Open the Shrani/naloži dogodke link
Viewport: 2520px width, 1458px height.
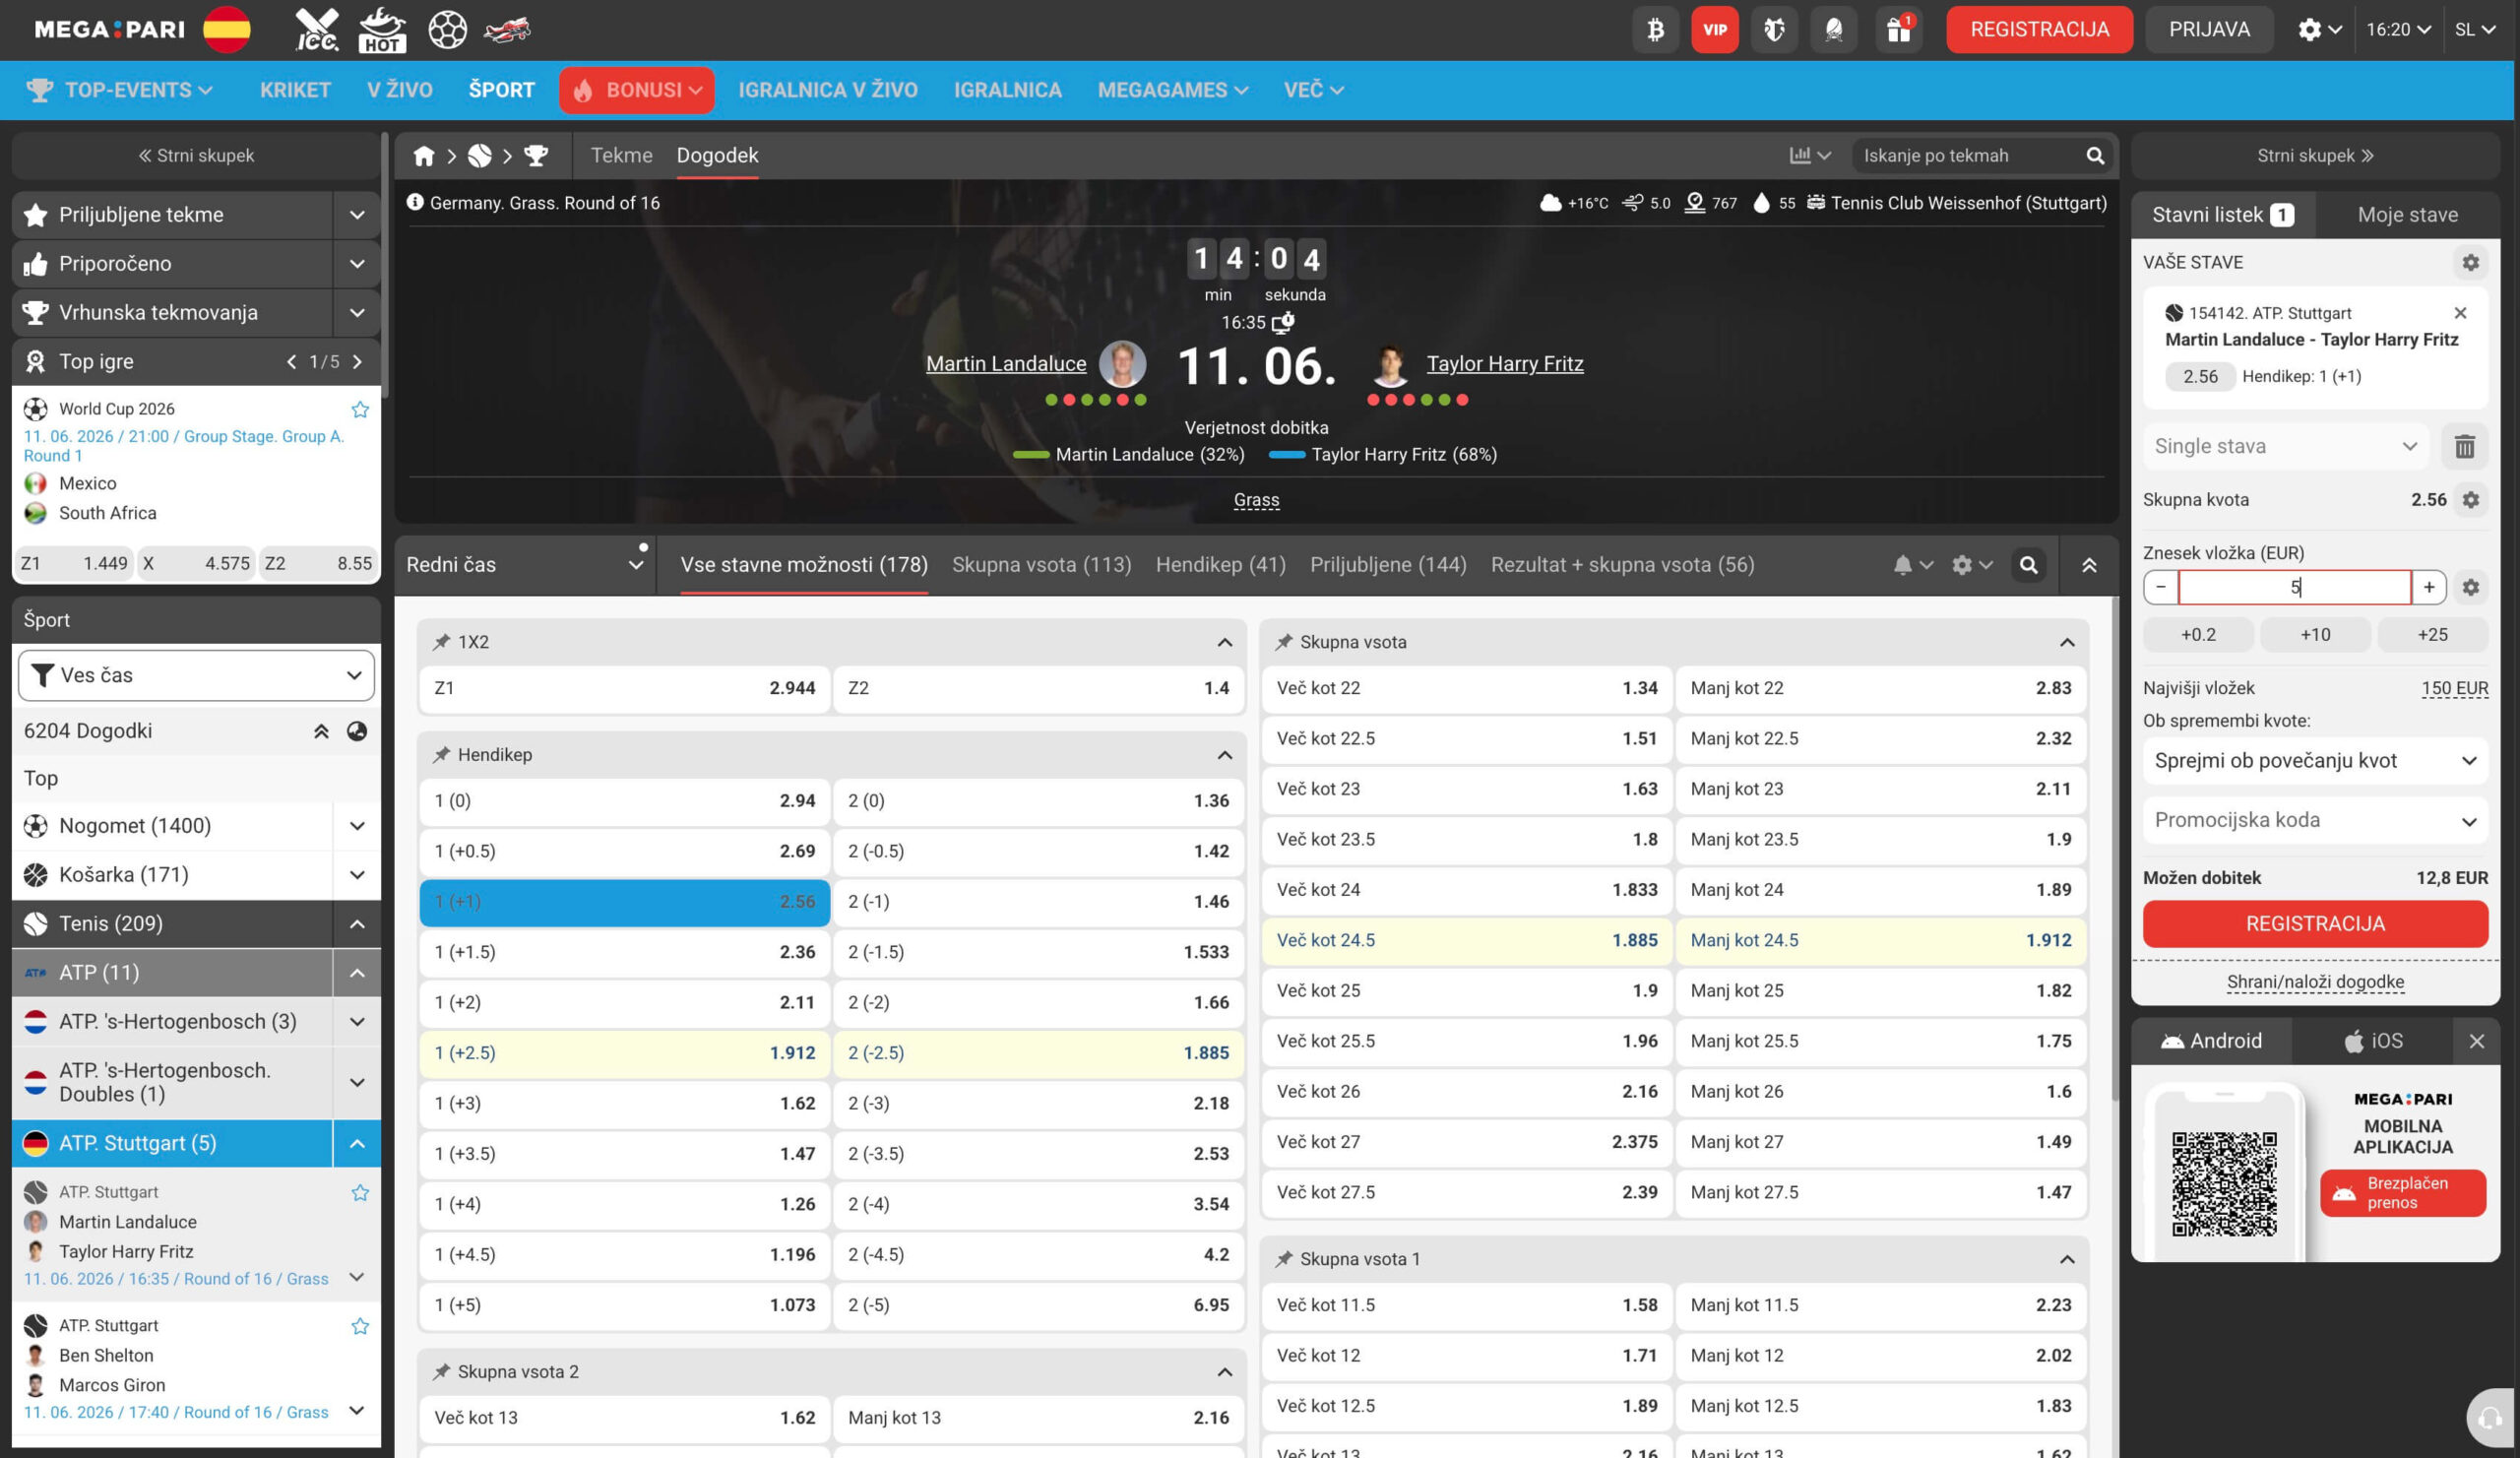point(2315,982)
